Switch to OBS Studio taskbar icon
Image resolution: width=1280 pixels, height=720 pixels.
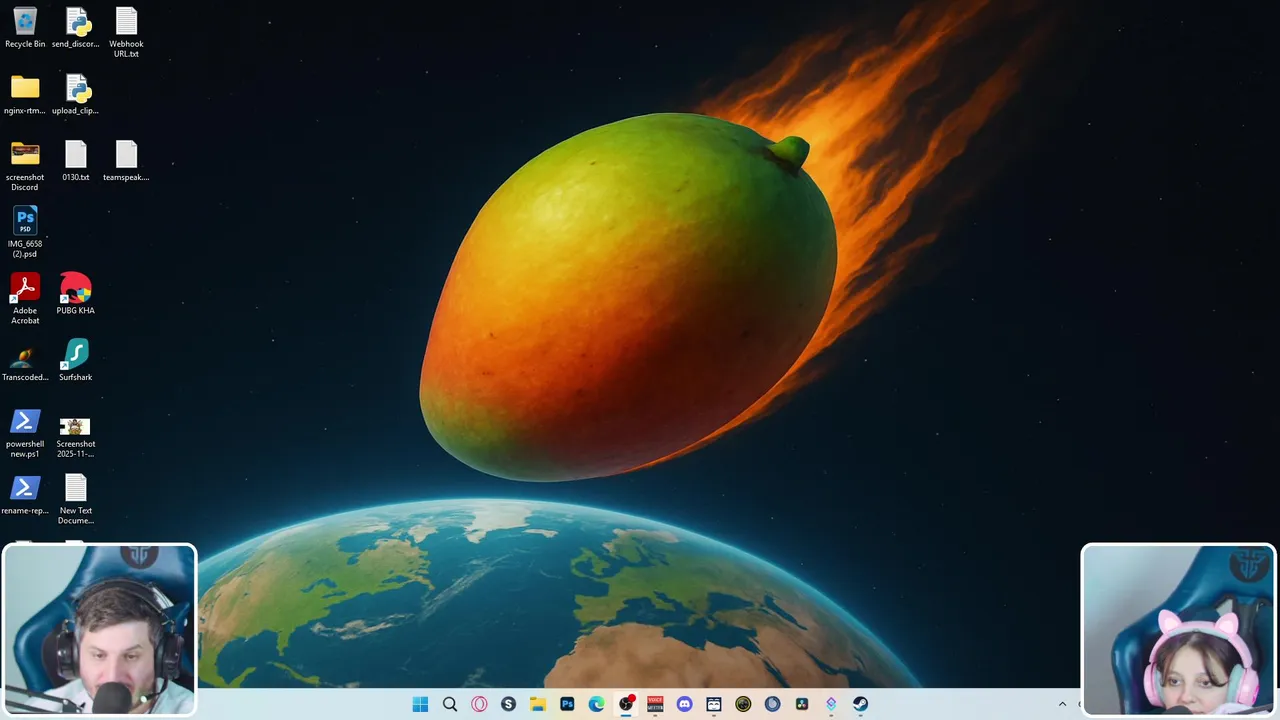626,704
